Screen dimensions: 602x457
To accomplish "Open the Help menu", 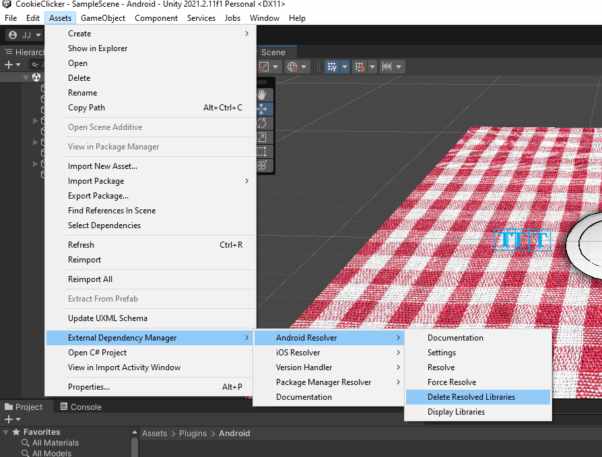I will point(297,18).
